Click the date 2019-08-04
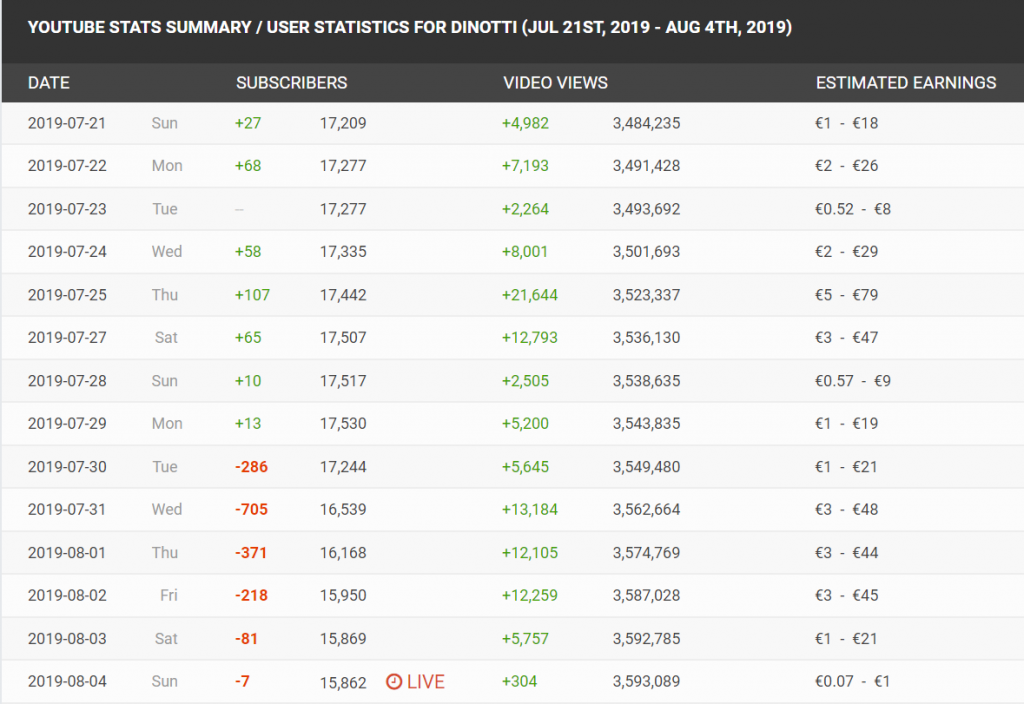Screen dimensions: 1024x704 (67, 681)
